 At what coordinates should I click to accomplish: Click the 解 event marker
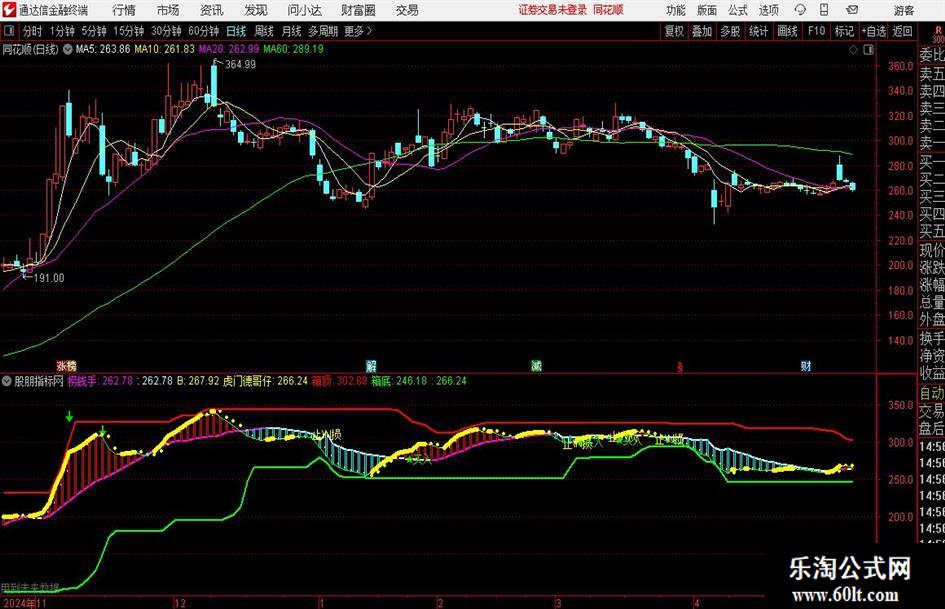(x=371, y=365)
